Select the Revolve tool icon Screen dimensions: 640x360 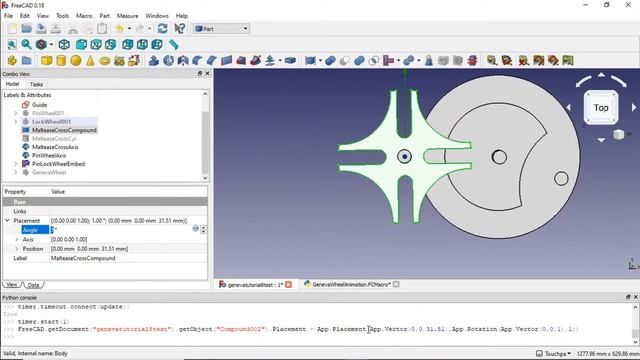168,61
